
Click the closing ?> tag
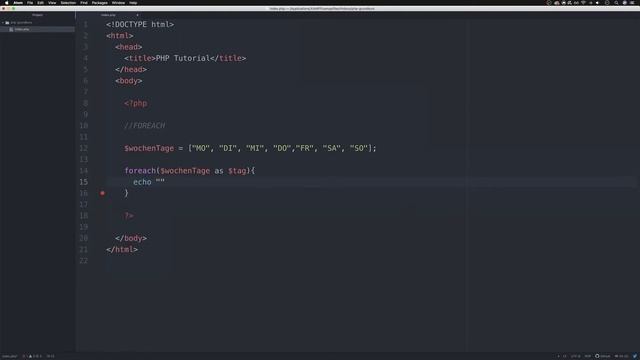[129, 216]
